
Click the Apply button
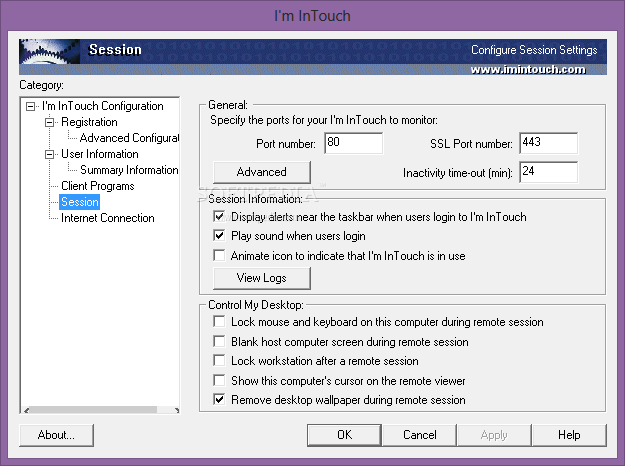(x=494, y=435)
